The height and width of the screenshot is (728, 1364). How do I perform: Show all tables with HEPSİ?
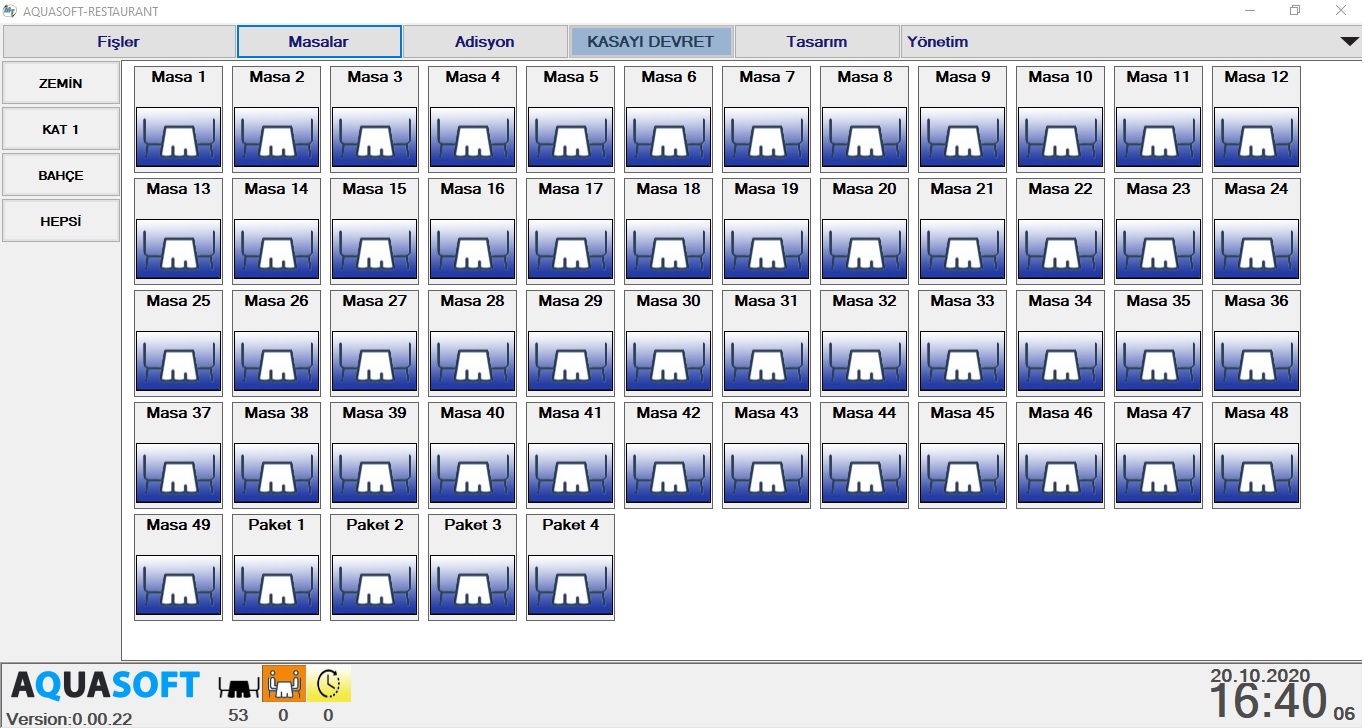61,221
